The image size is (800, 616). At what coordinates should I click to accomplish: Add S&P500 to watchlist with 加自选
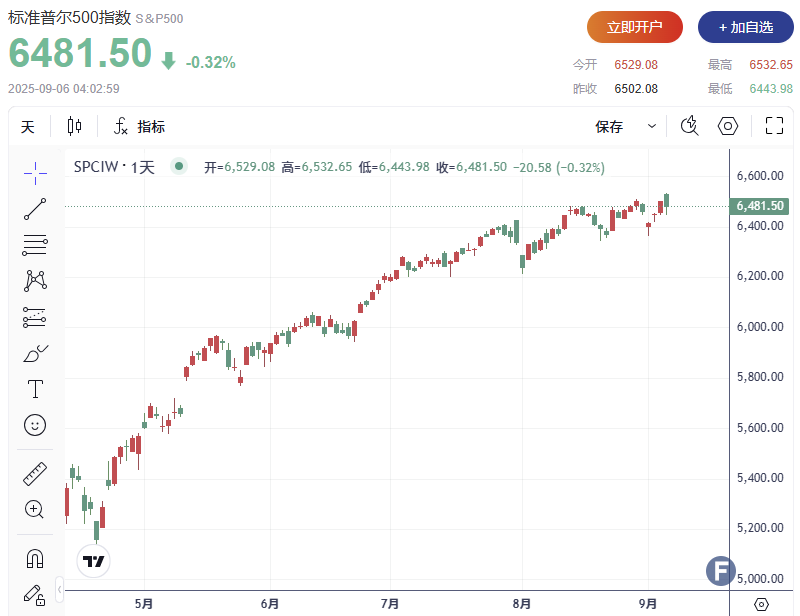click(745, 27)
